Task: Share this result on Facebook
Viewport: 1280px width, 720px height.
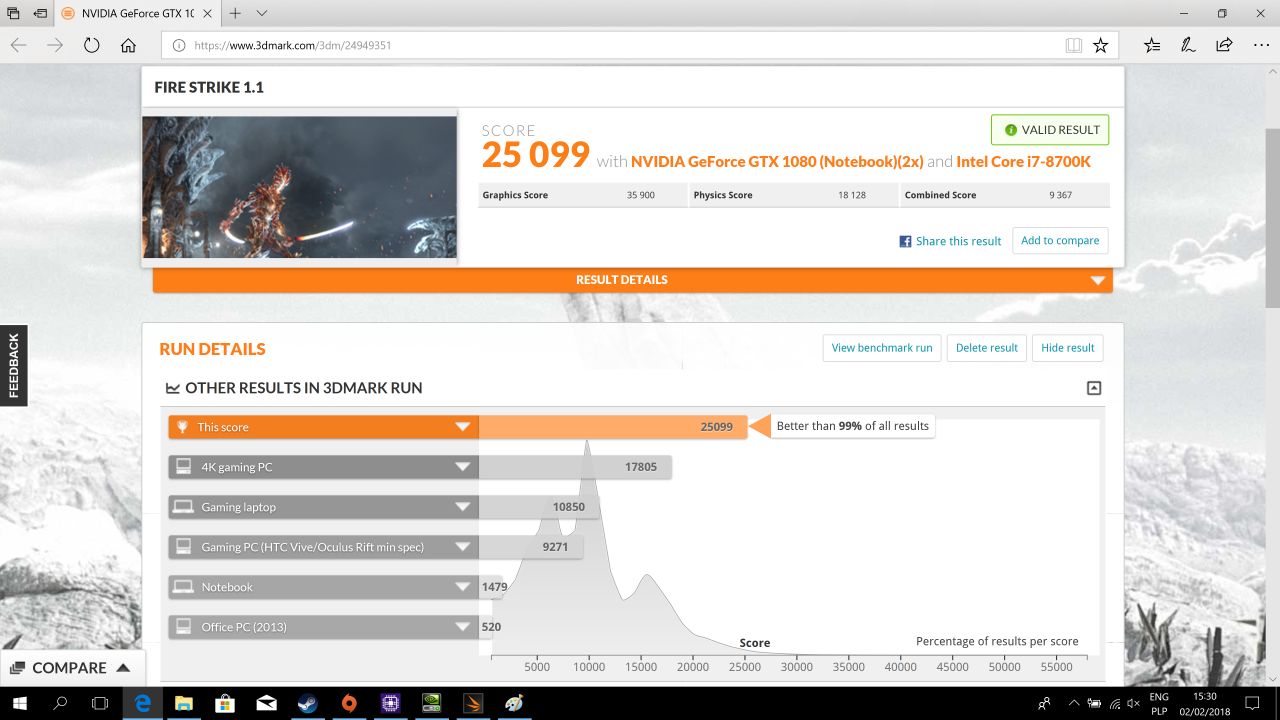Action: pyautogui.click(x=950, y=241)
